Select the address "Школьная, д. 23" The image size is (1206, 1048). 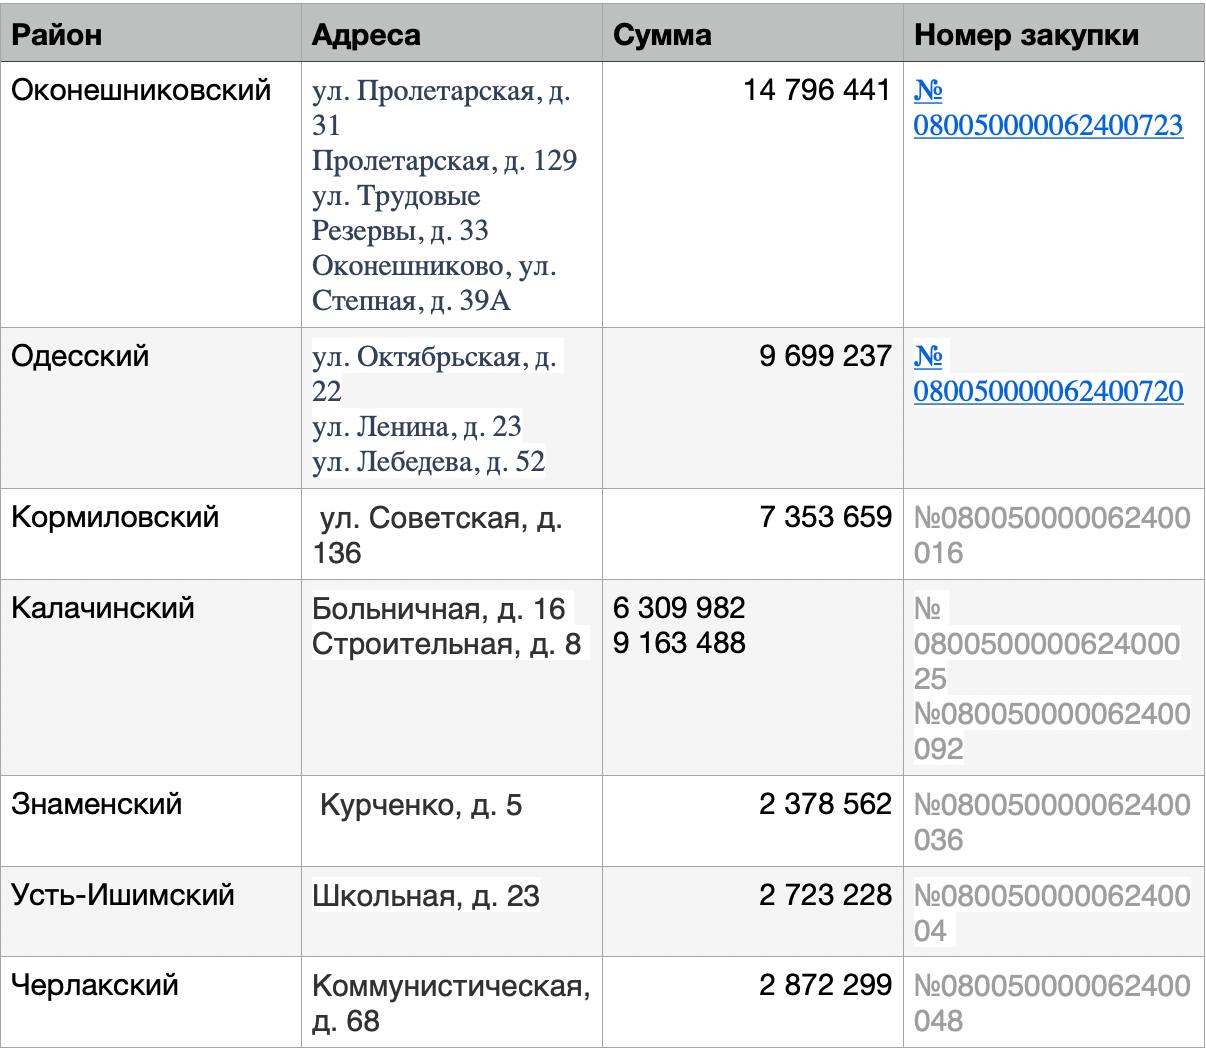pos(426,895)
